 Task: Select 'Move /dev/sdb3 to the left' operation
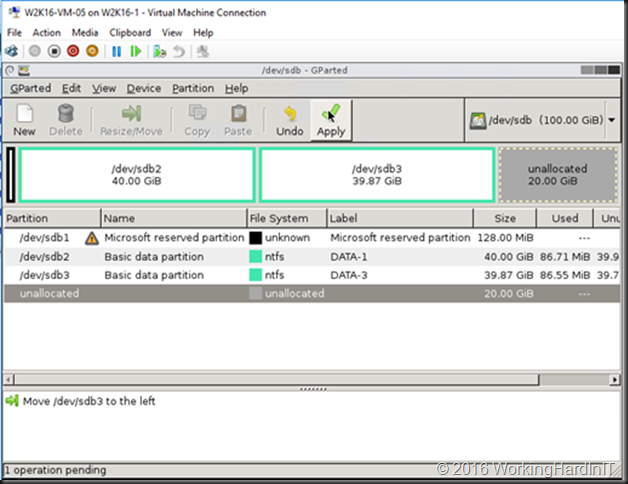(x=89, y=401)
